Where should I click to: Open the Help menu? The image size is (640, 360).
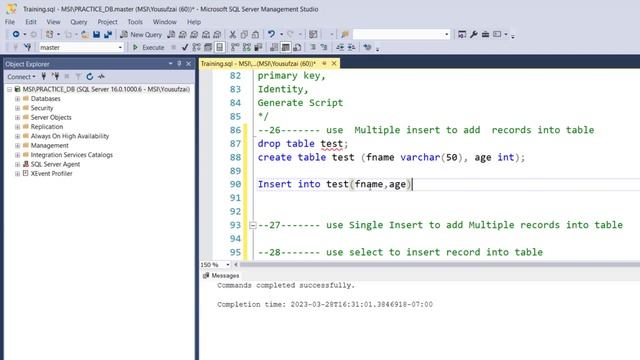pyautogui.click(x=194, y=22)
